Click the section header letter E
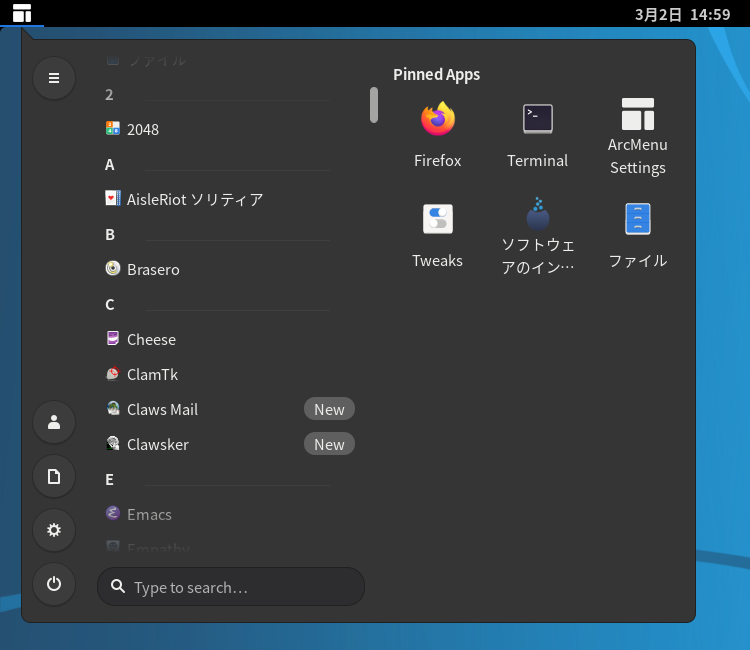Viewport: 750px width, 650px height. coord(110,479)
